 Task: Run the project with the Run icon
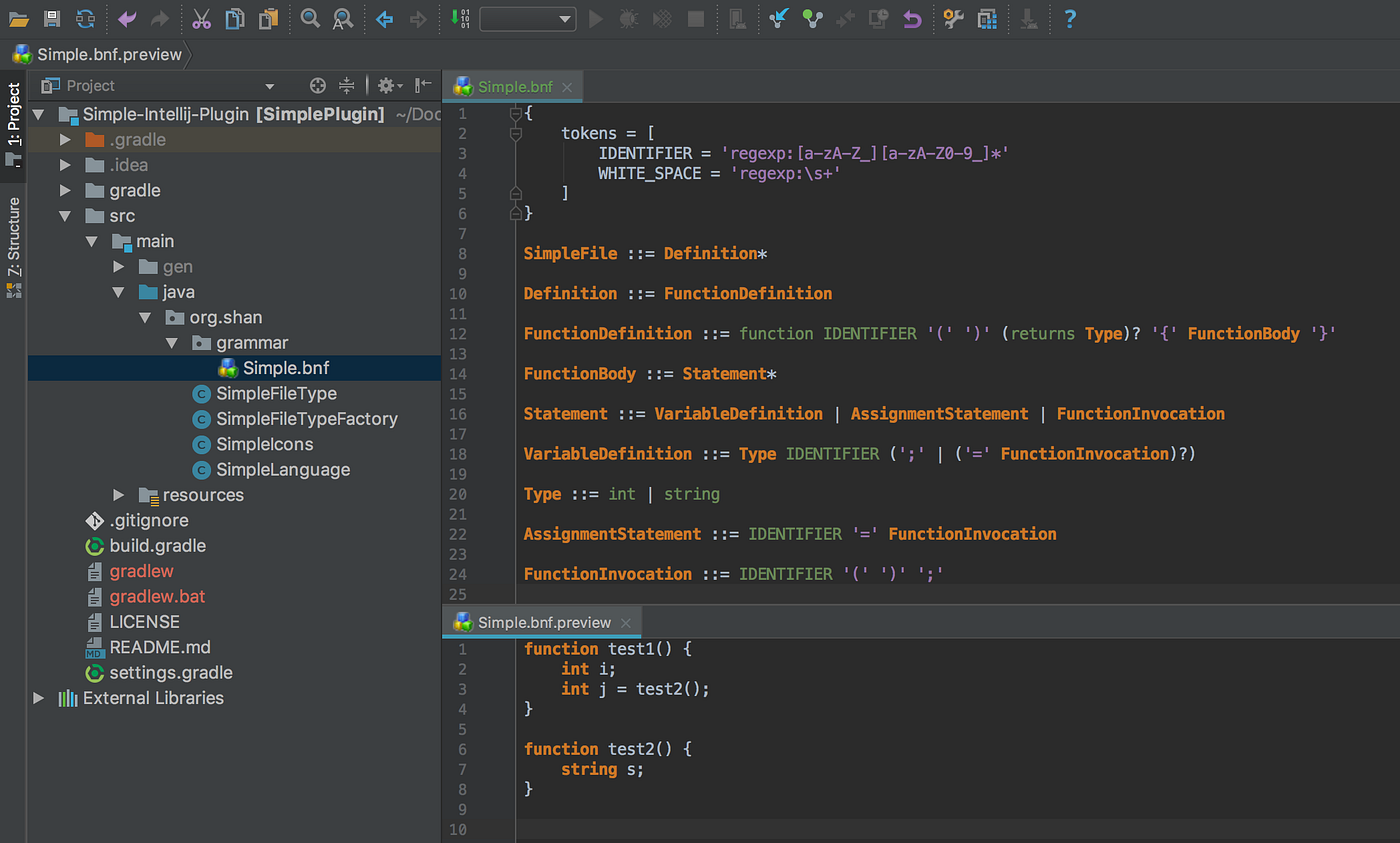(x=596, y=19)
